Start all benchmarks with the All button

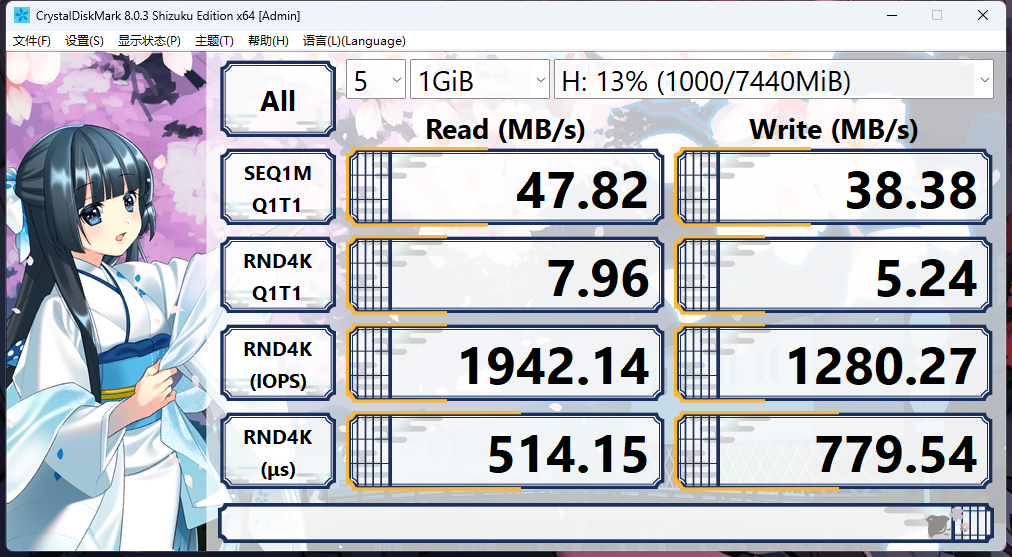pyautogui.click(x=278, y=100)
